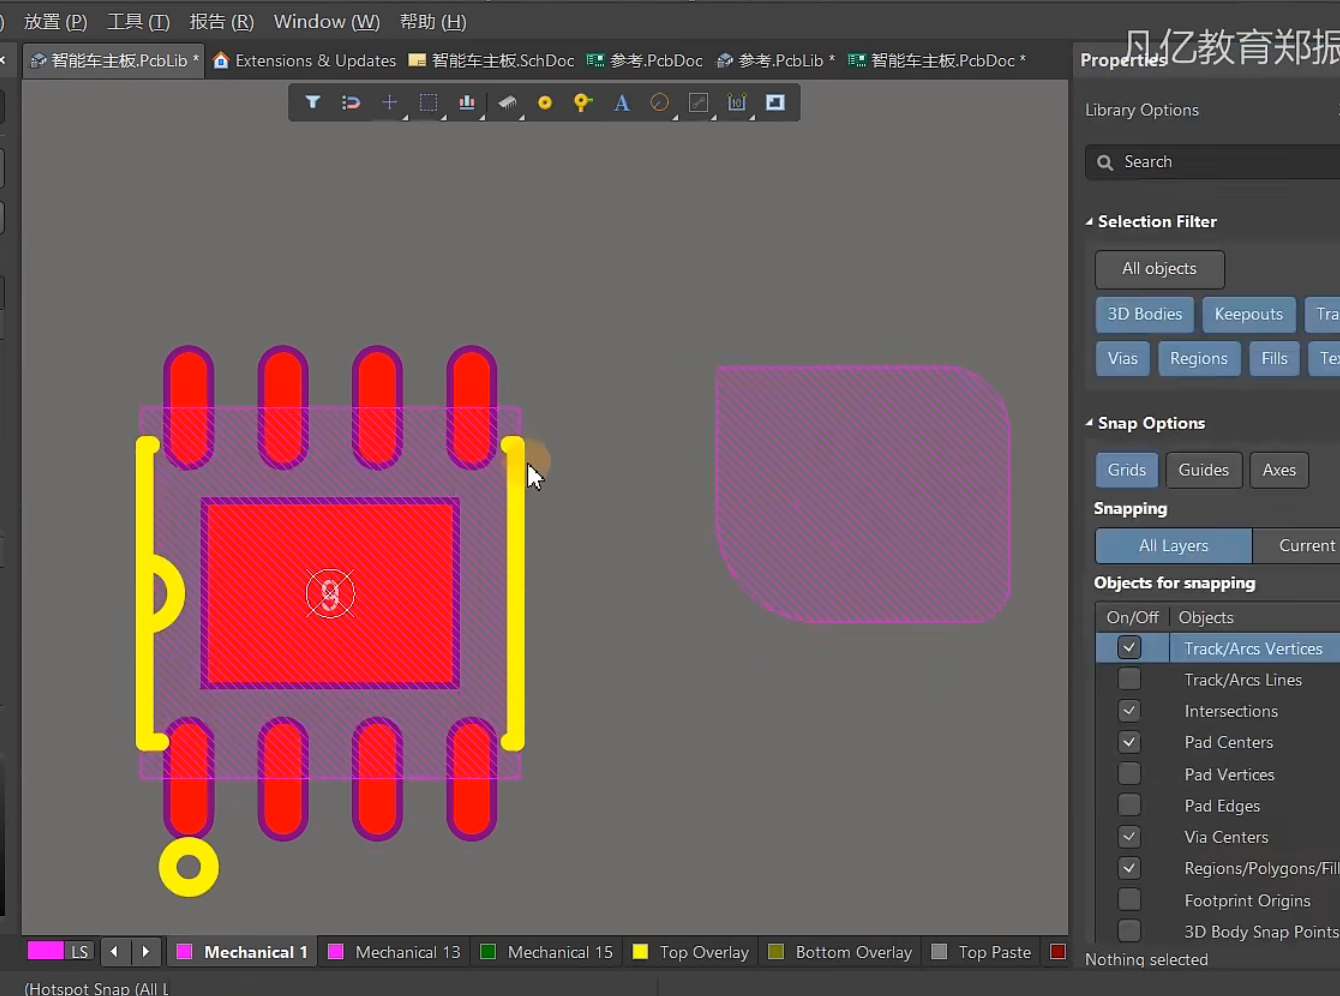
Task: Click the crosshair origin tool in the toolbar
Action: pos(389,102)
